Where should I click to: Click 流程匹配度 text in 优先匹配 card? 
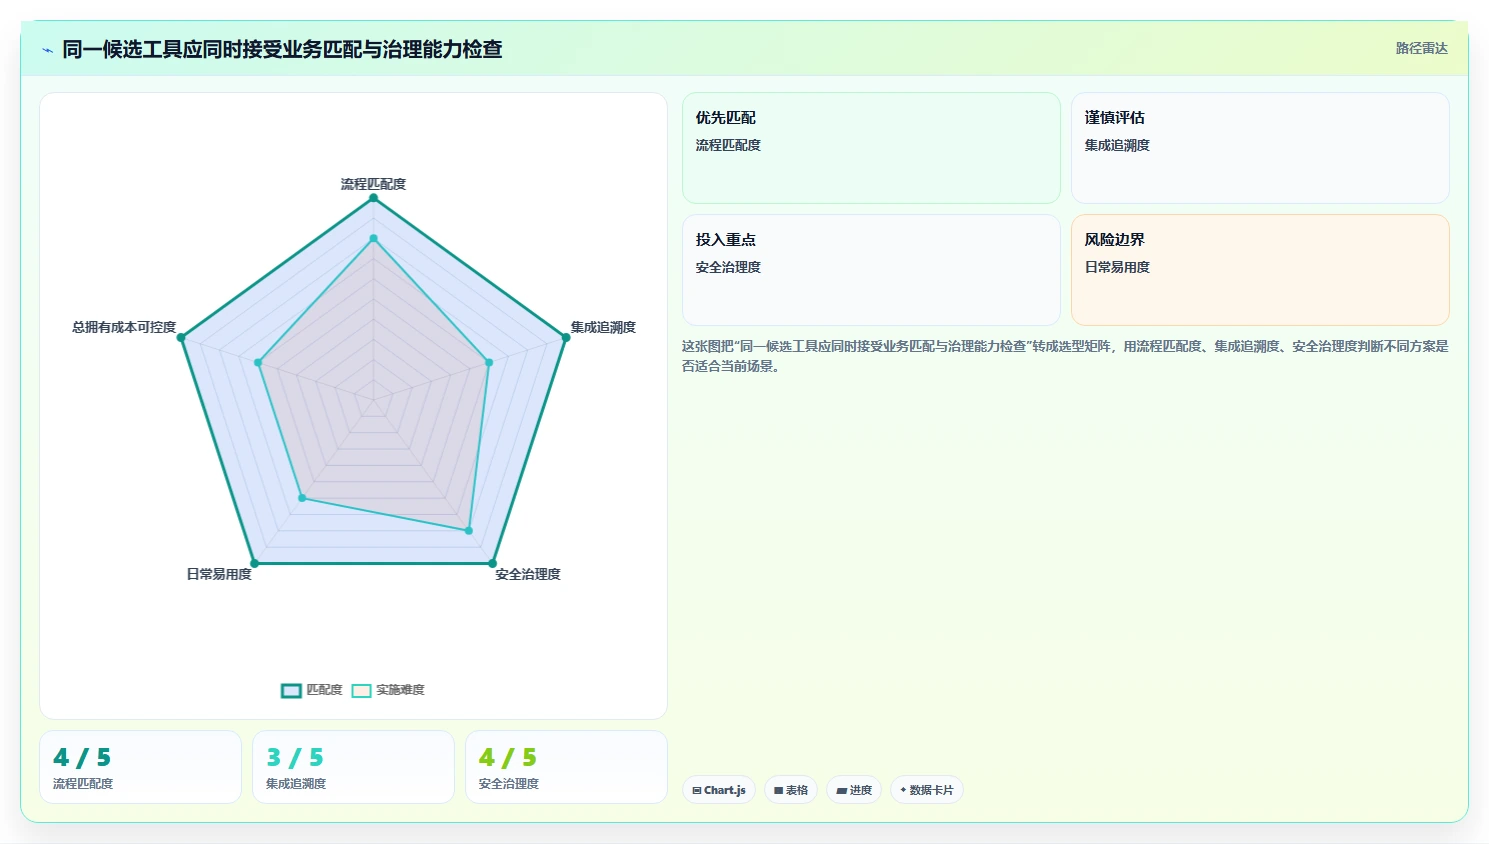(x=728, y=145)
